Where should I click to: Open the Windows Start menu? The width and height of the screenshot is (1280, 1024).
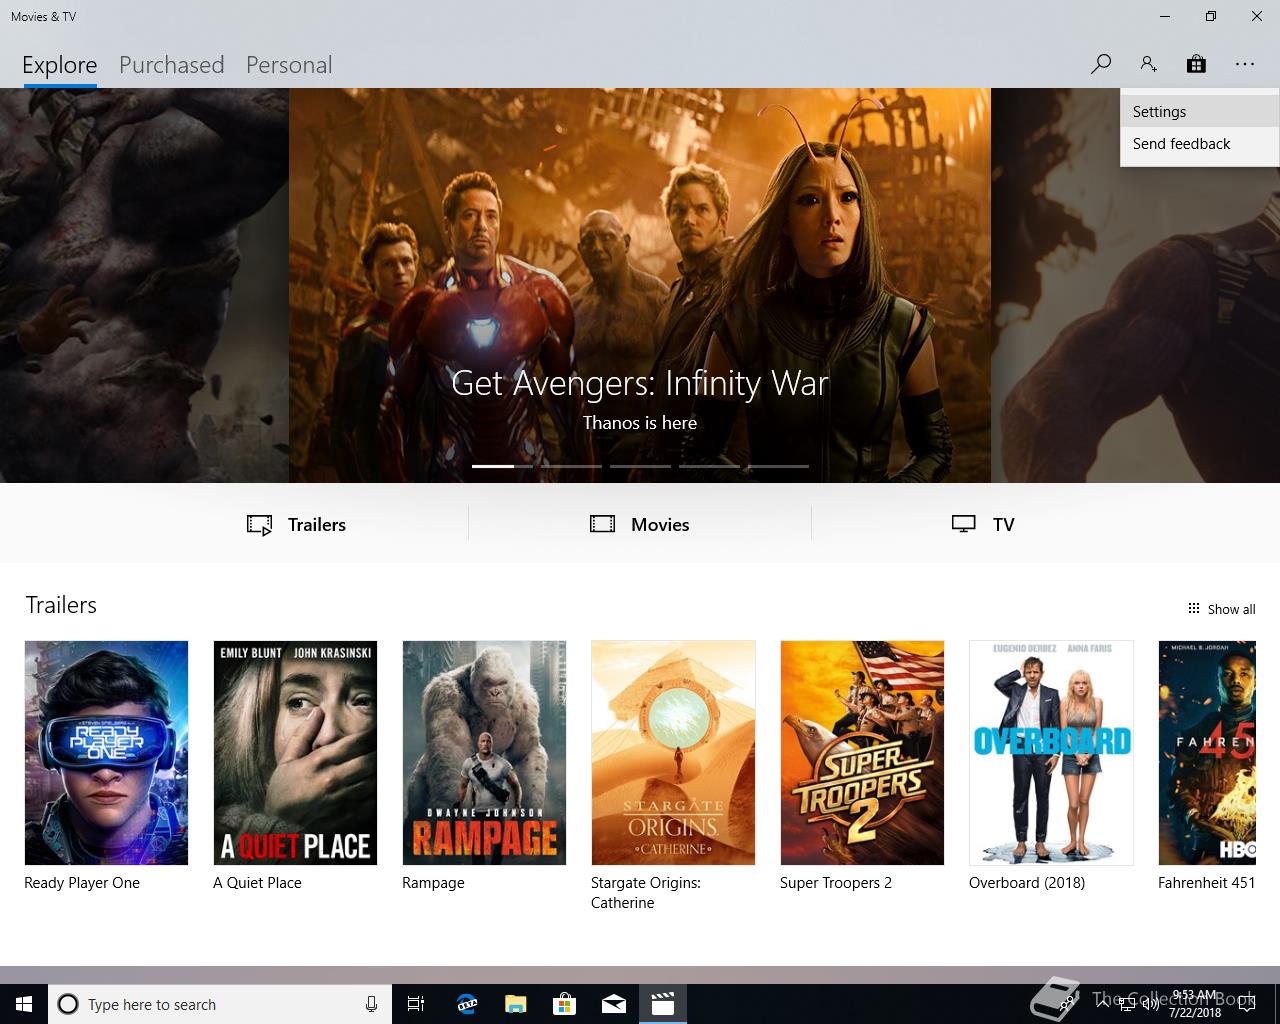click(24, 1004)
